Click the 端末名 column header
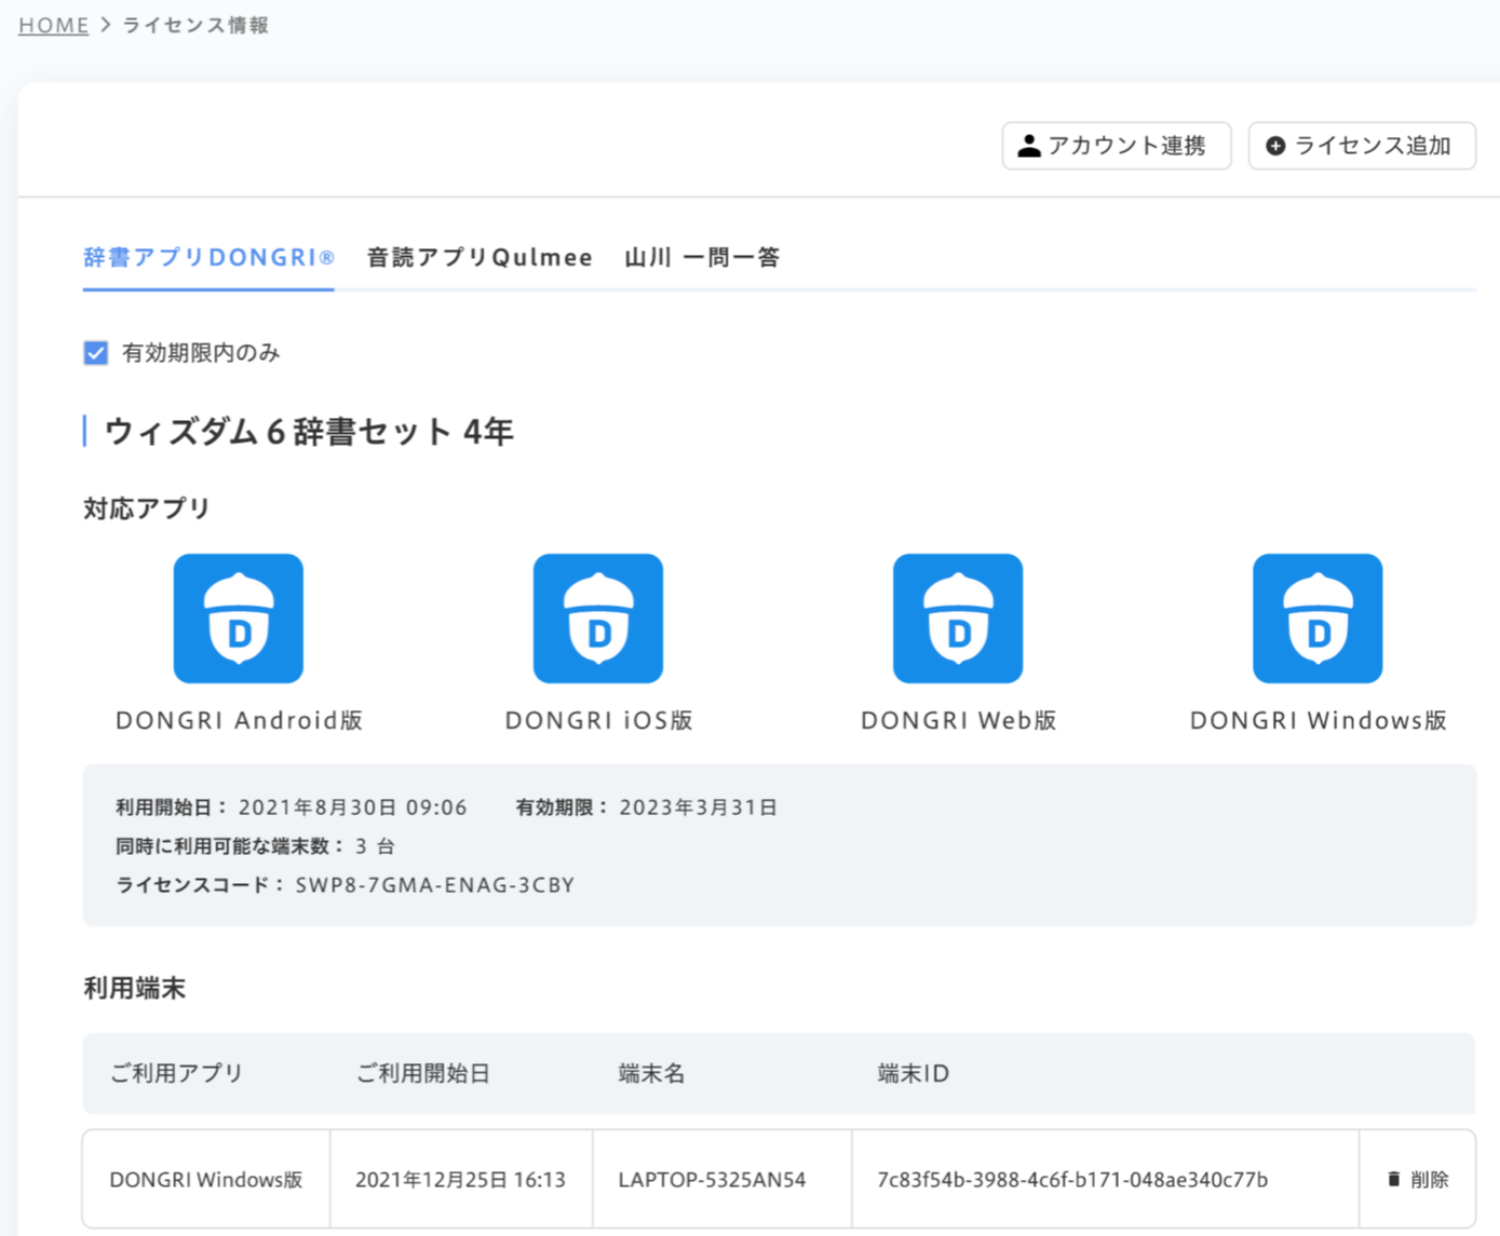The height and width of the screenshot is (1236, 1500). [651, 1073]
